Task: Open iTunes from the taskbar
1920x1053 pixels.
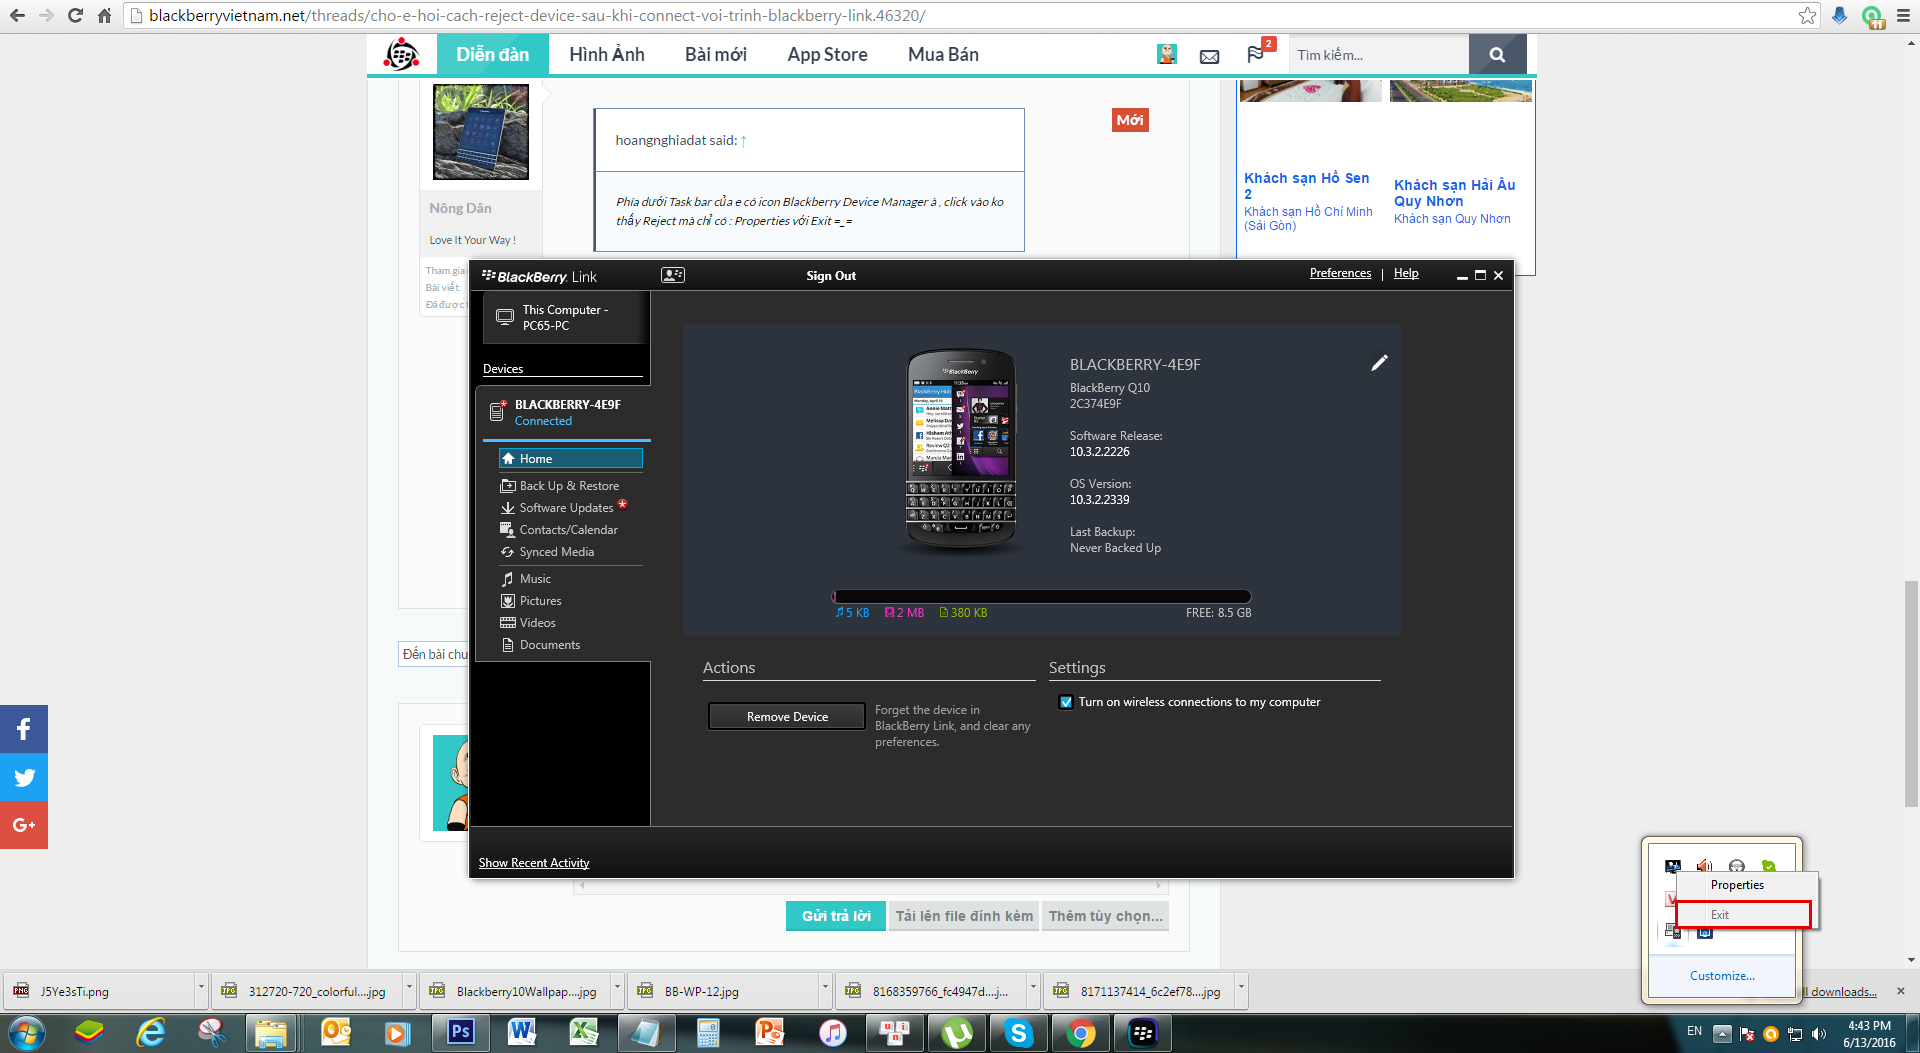Action: (x=833, y=1032)
